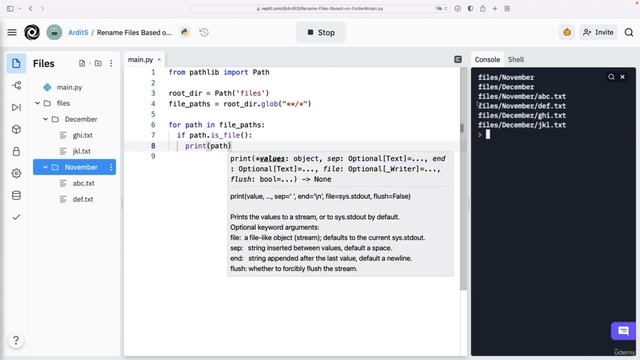Open search via the magnifier icon in the header

(629, 32)
